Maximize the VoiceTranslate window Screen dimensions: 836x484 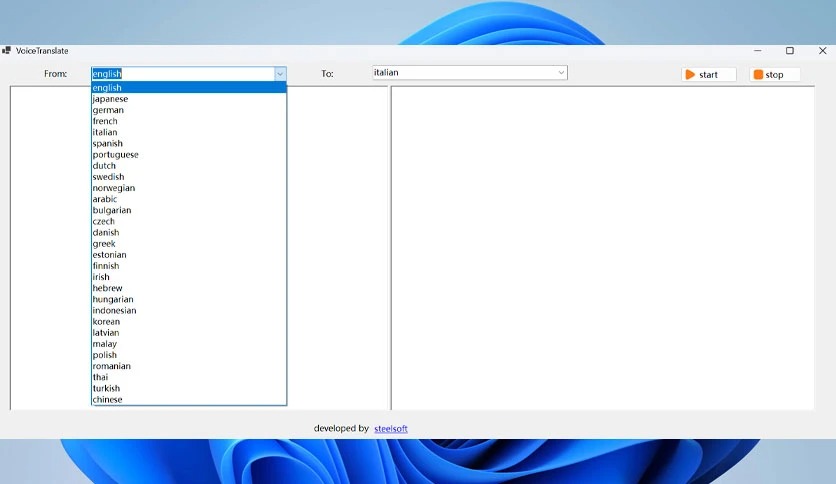tap(790, 51)
